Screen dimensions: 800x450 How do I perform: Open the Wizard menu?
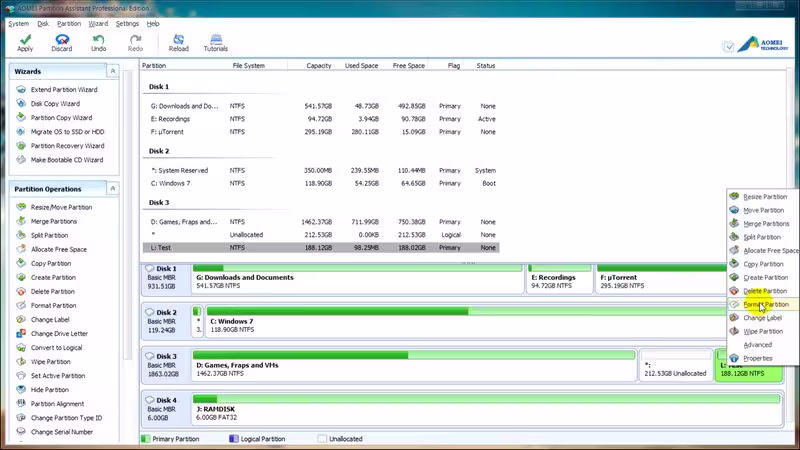coord(98,23)
